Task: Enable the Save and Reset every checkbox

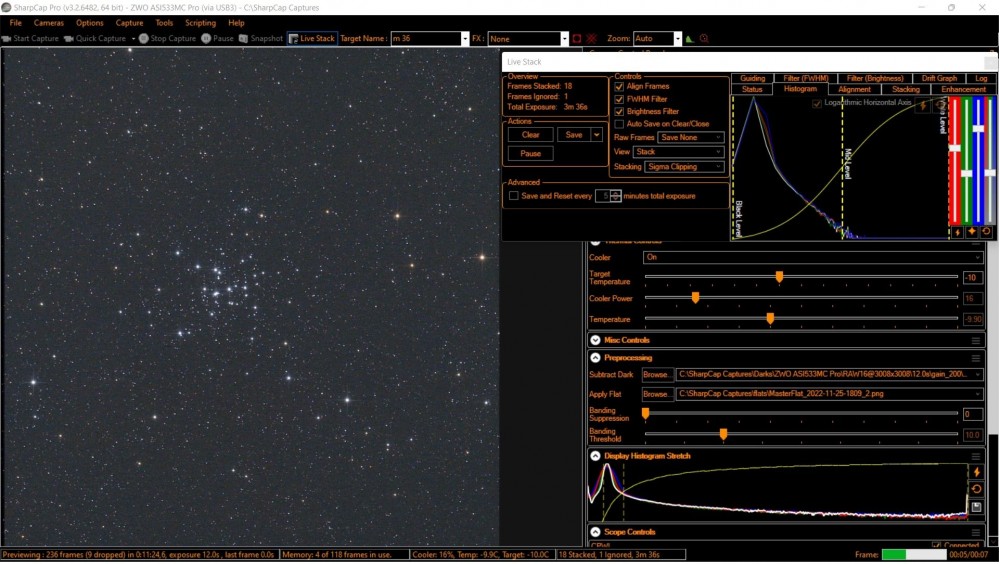Action: click(x=513, y=196)
